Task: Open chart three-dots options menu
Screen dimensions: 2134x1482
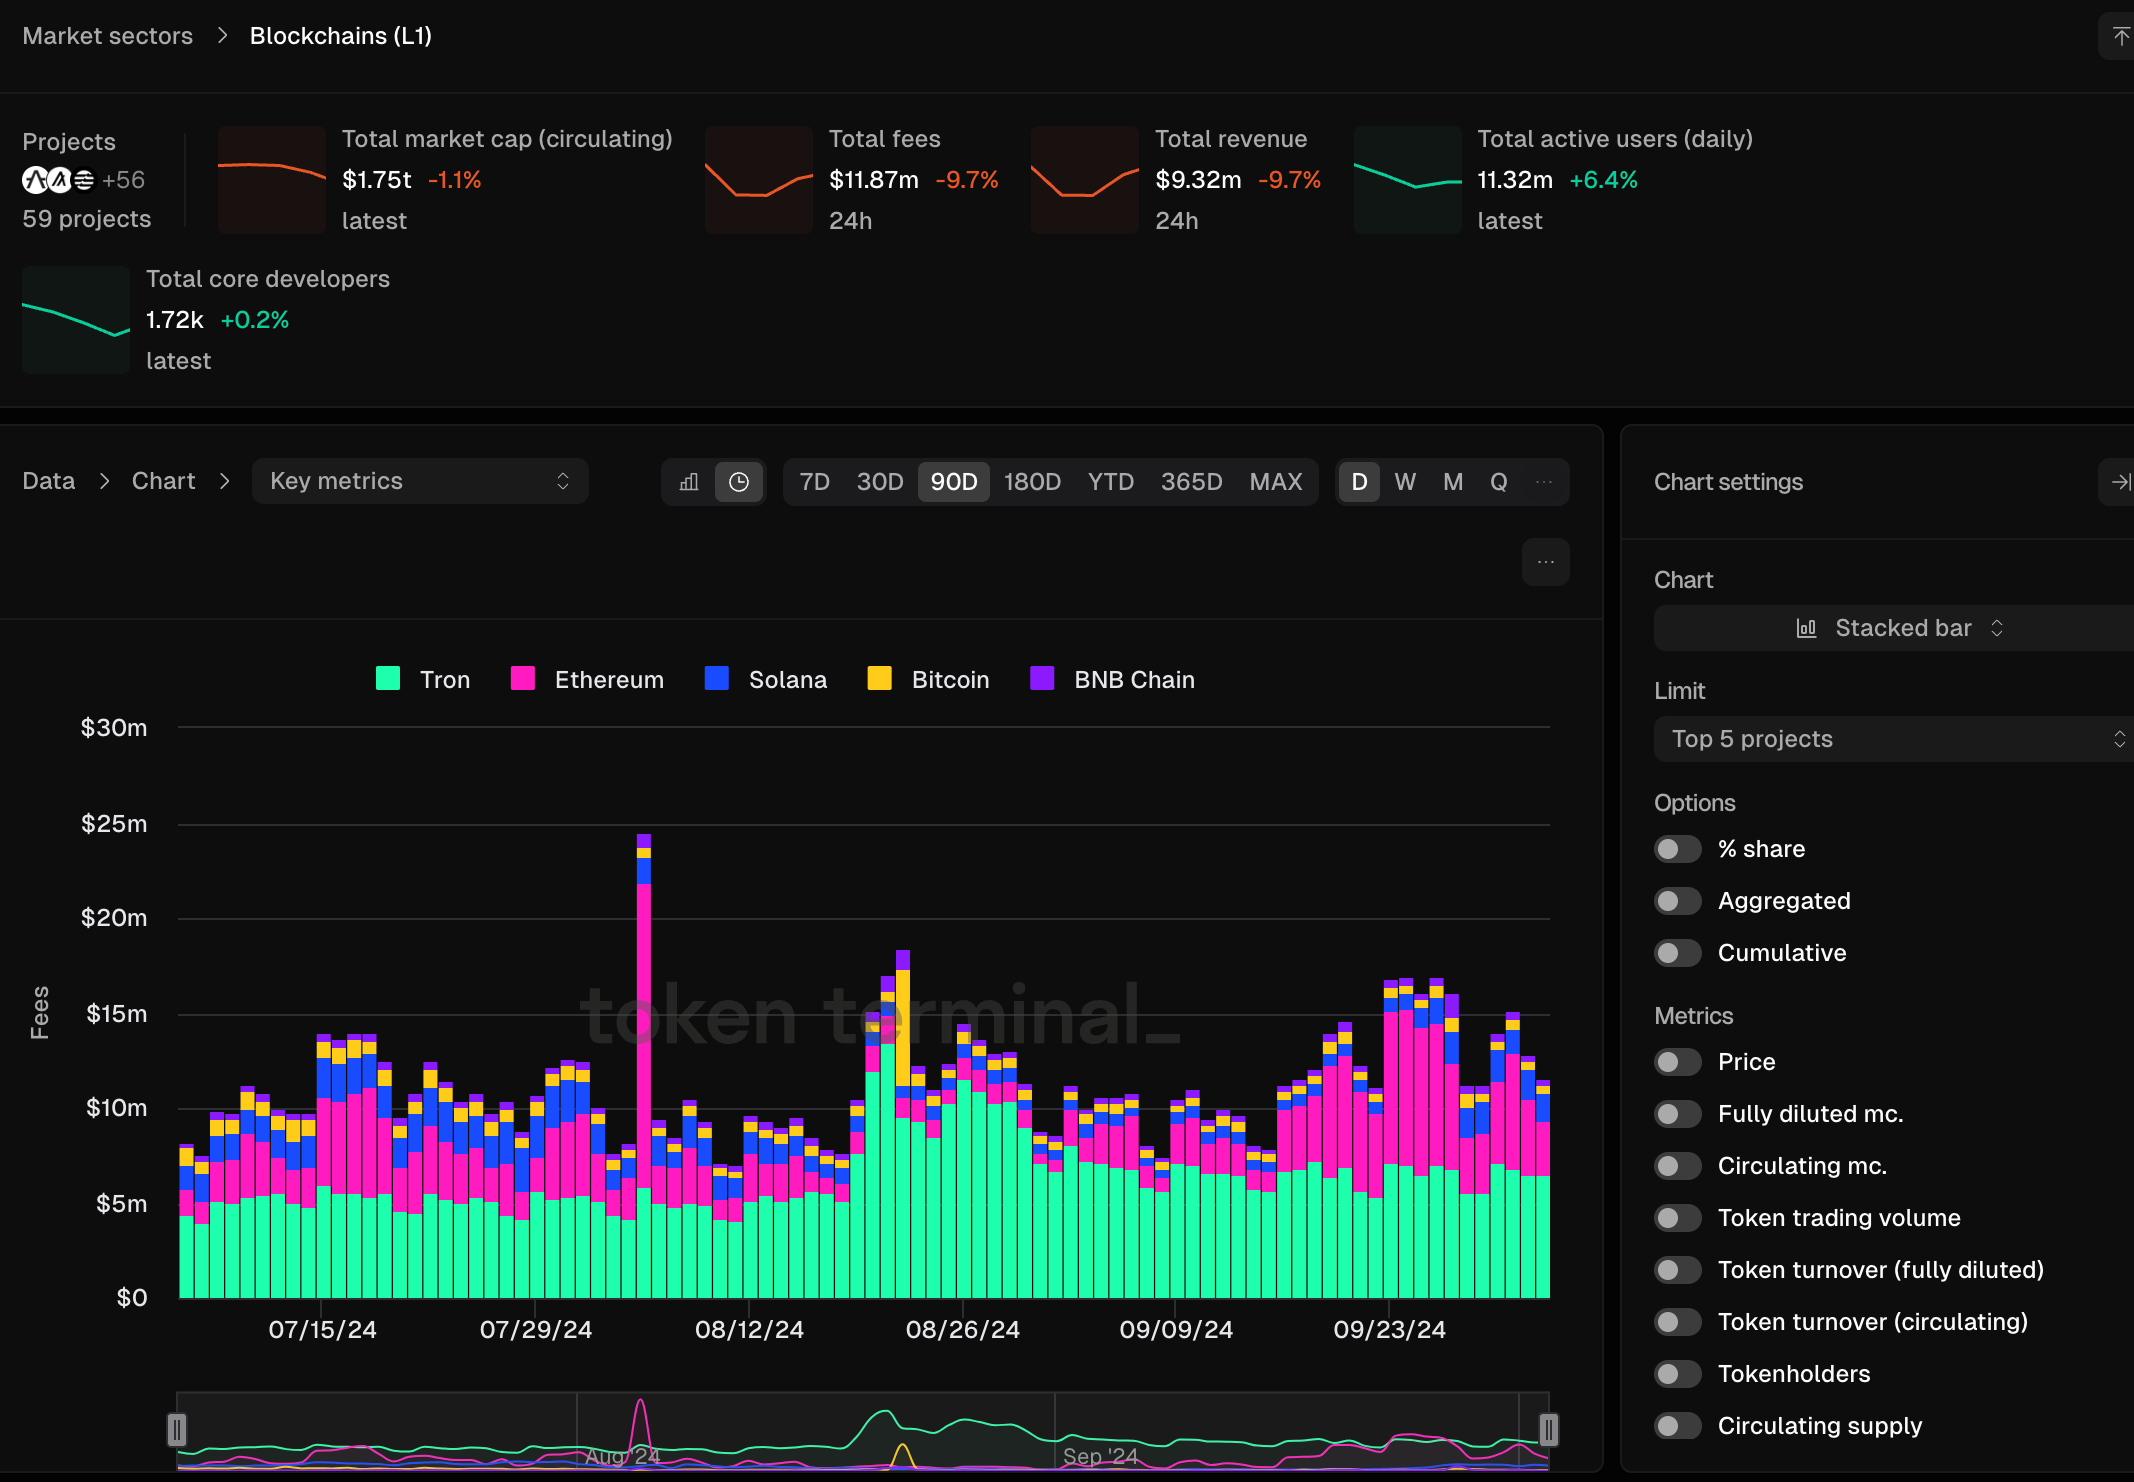Action: click(x=1545, y=562)
